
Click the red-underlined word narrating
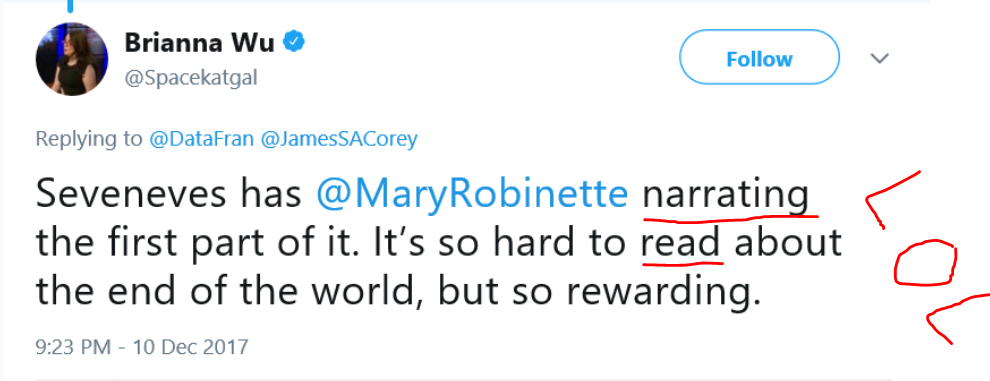[726, 196]
